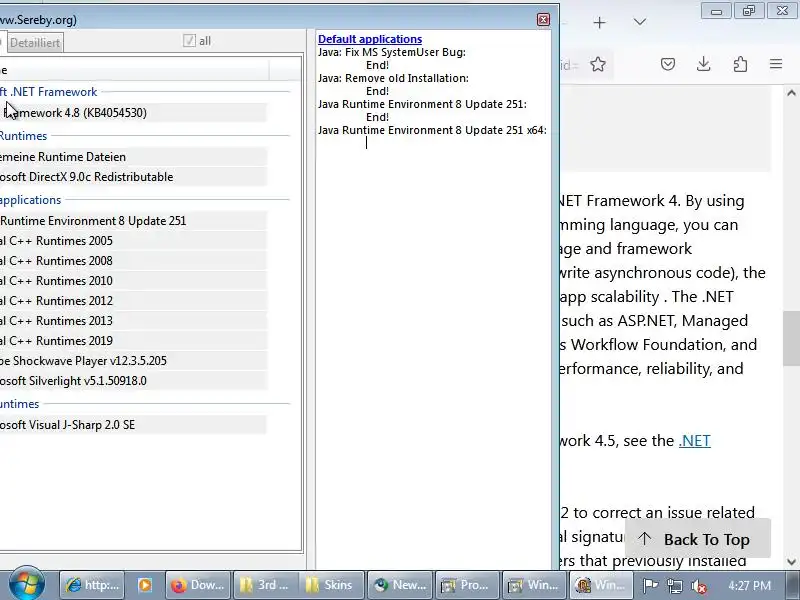Image resolution: width=800 pixels, height=600 pixels.
Task: Click the log line 'Java: Fix MS SystemUser Bug:'
Action: tap(391, 53)
